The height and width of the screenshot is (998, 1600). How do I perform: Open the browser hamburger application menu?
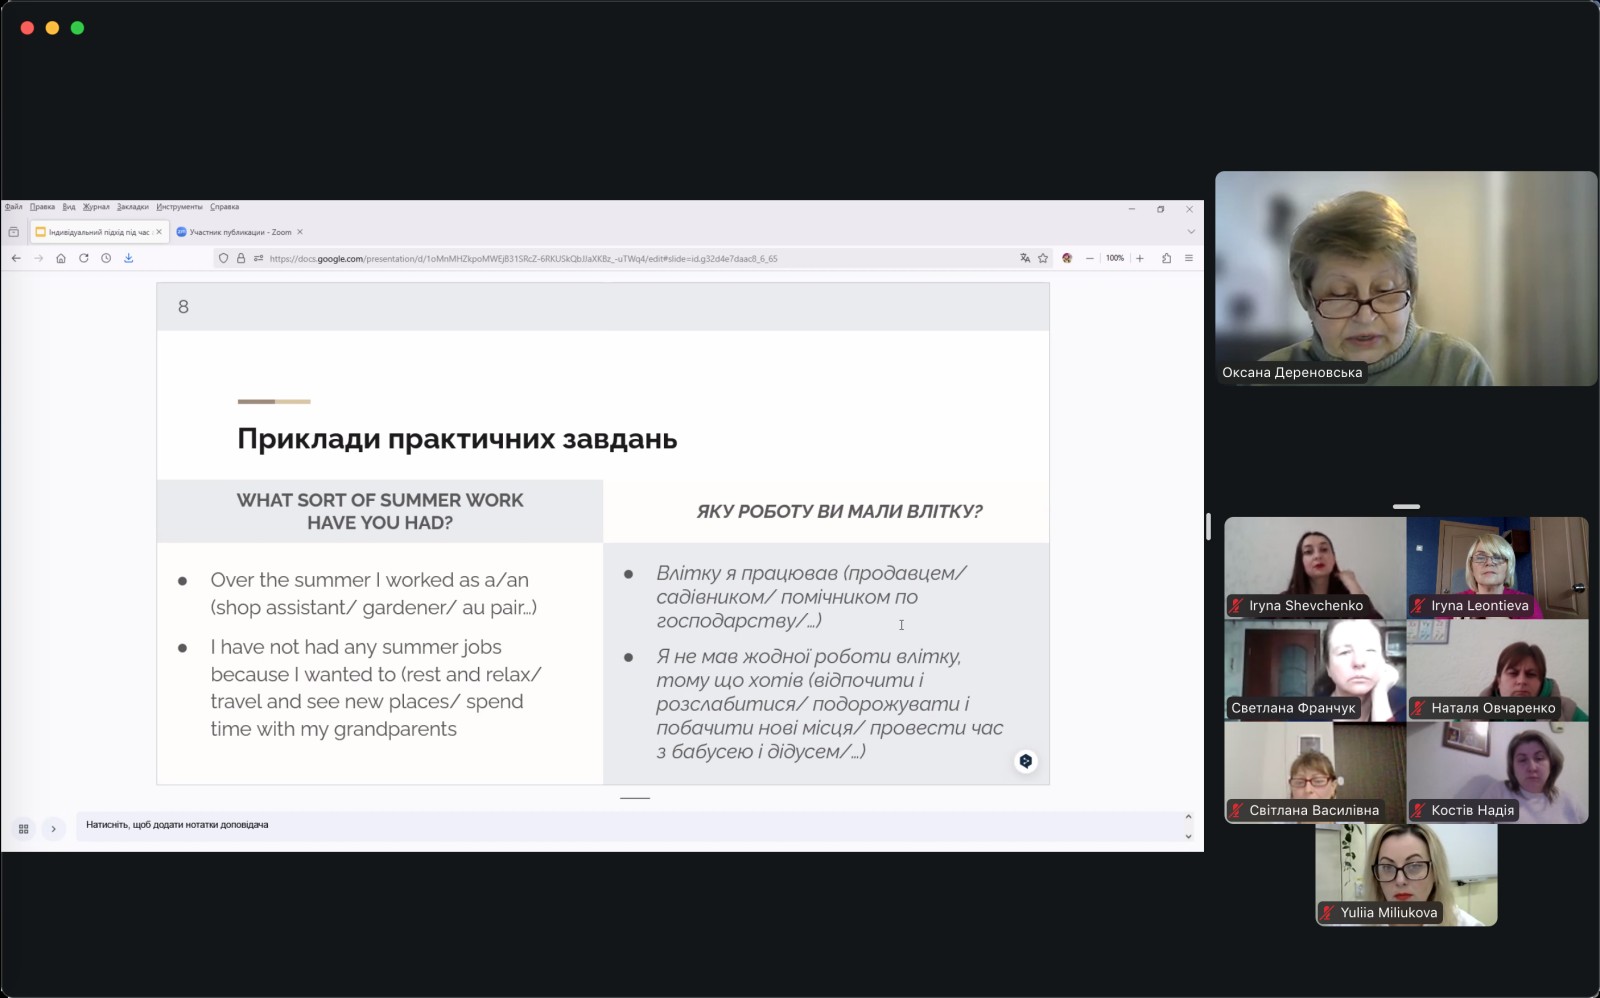(1189, 258)
